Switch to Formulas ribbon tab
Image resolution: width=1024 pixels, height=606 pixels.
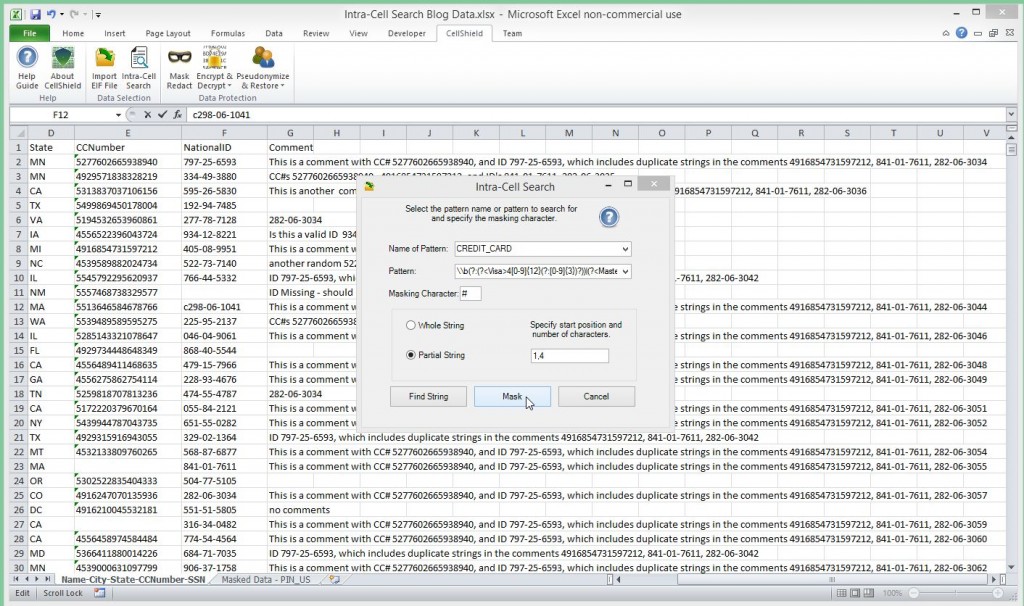pyautogui.click(x=228, y=33)
